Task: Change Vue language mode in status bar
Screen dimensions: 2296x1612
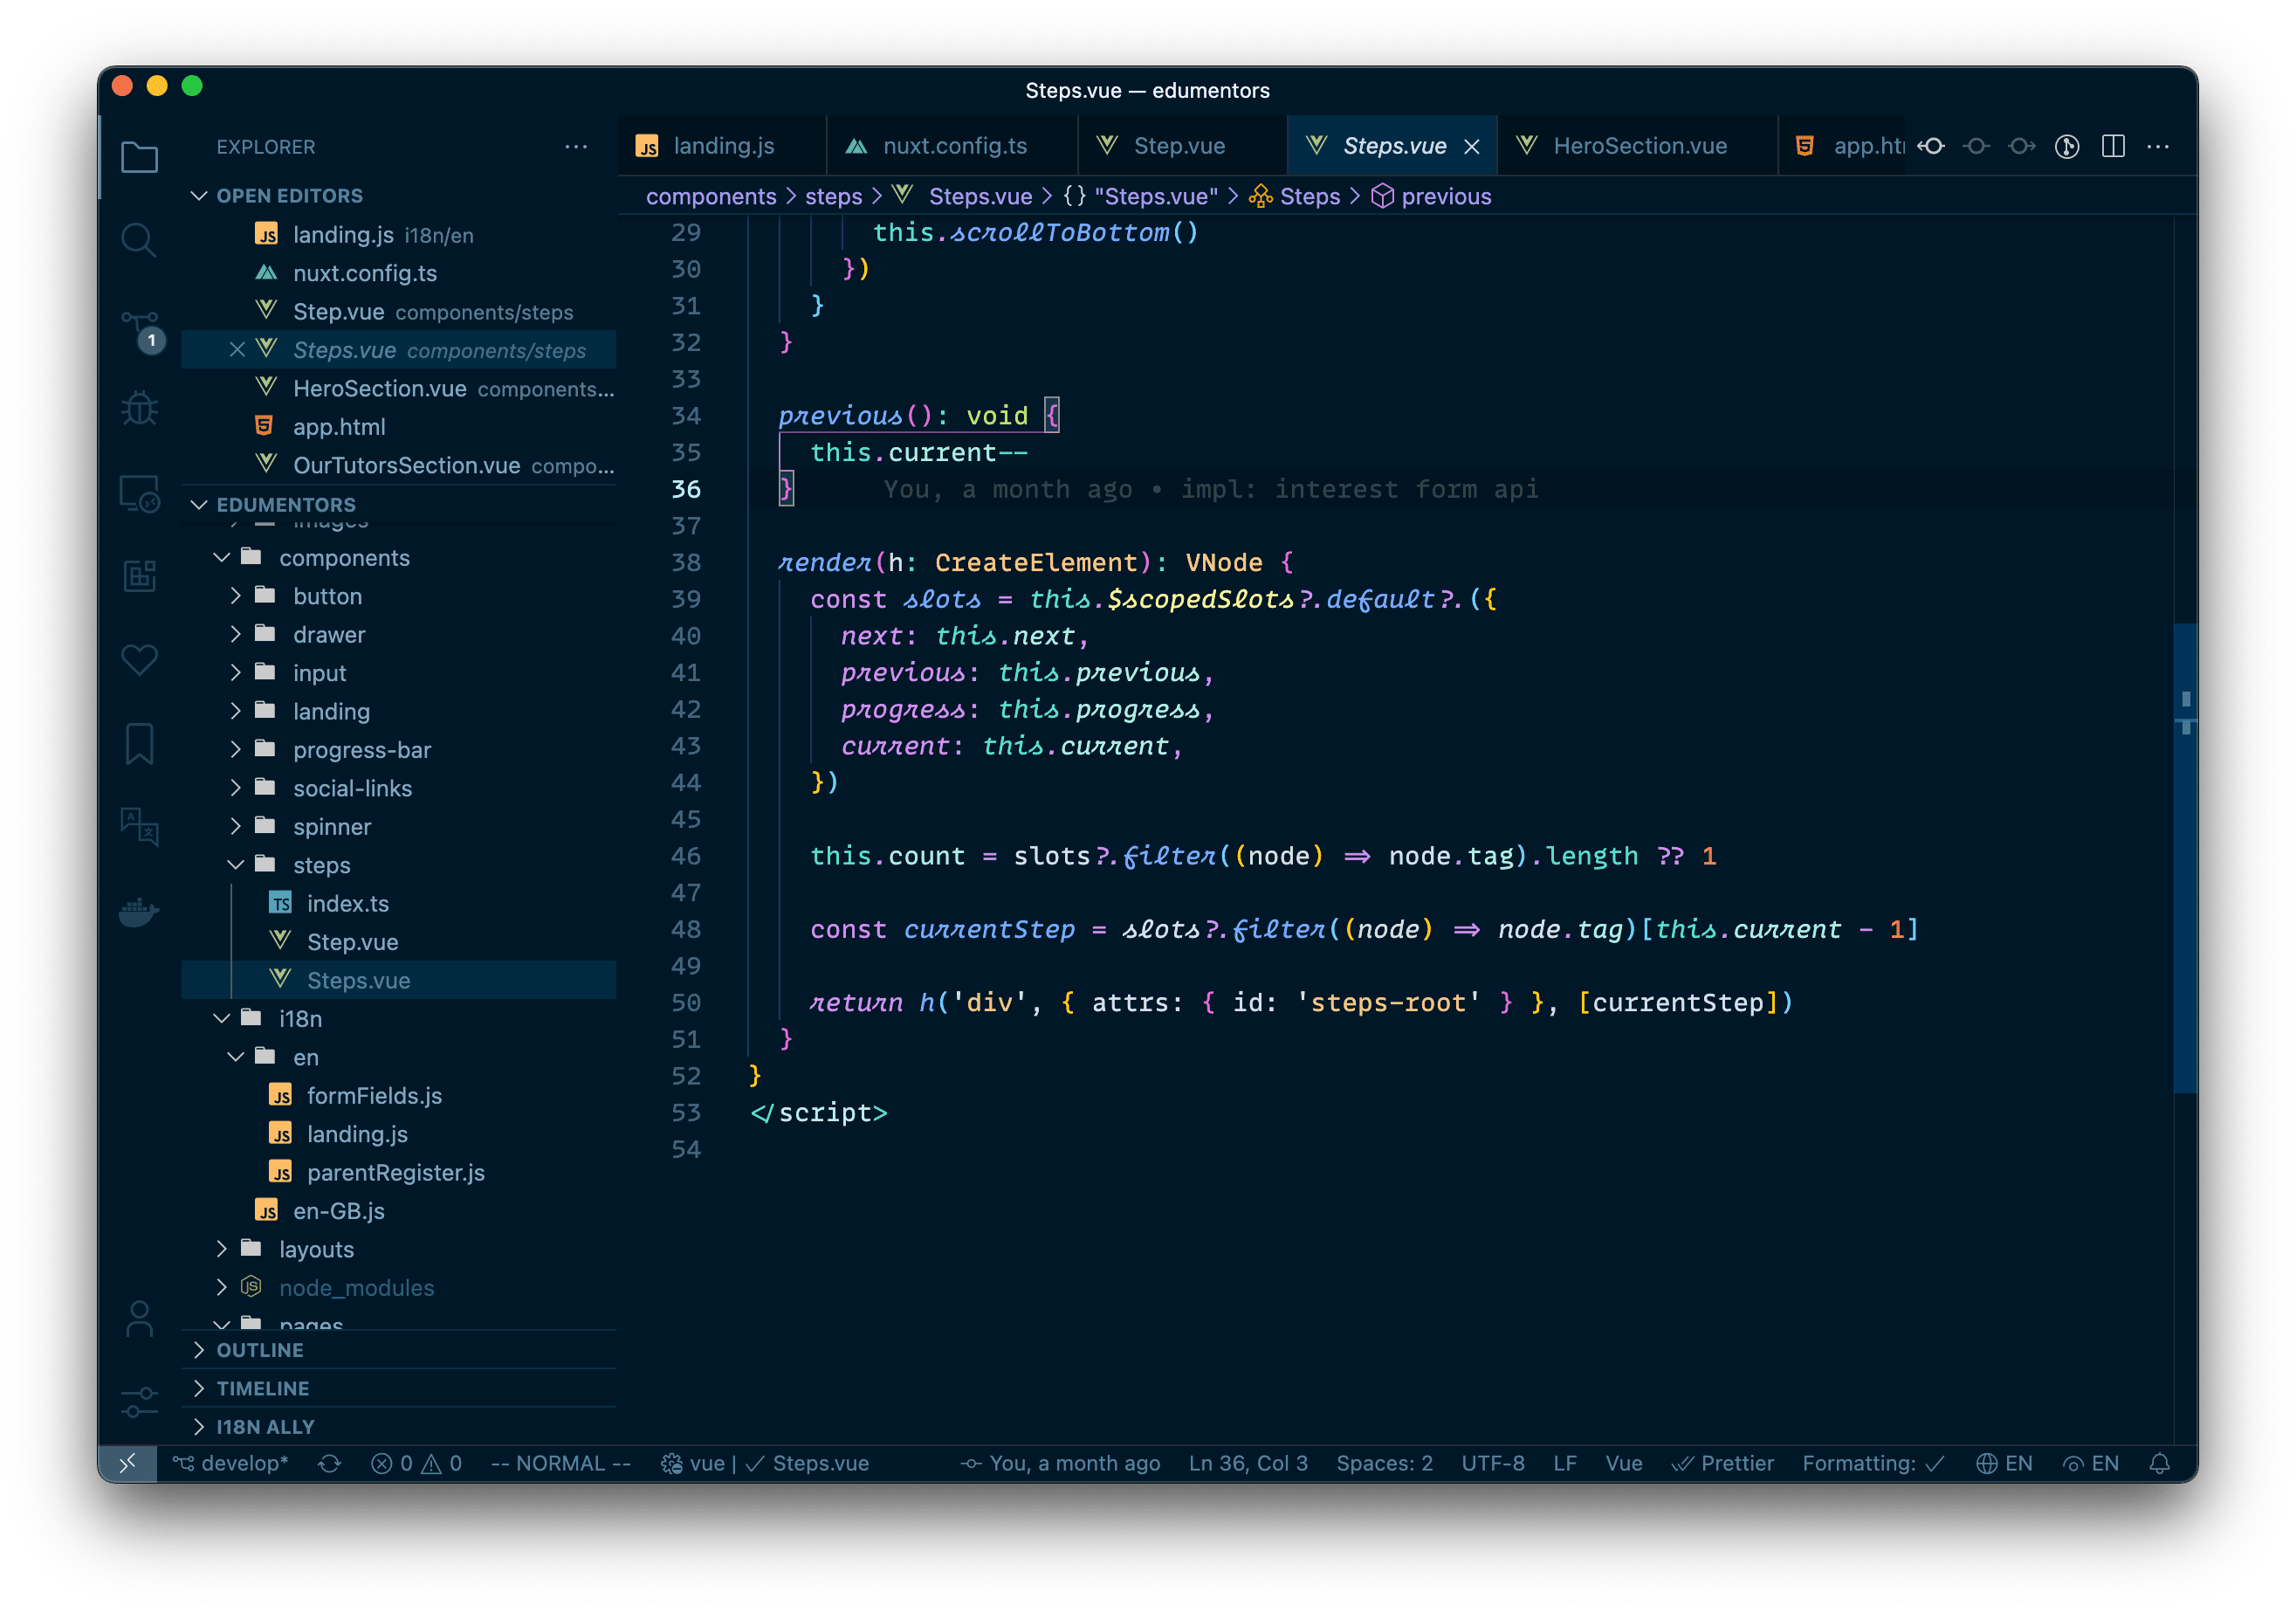Action: tap(1623, 1463)
